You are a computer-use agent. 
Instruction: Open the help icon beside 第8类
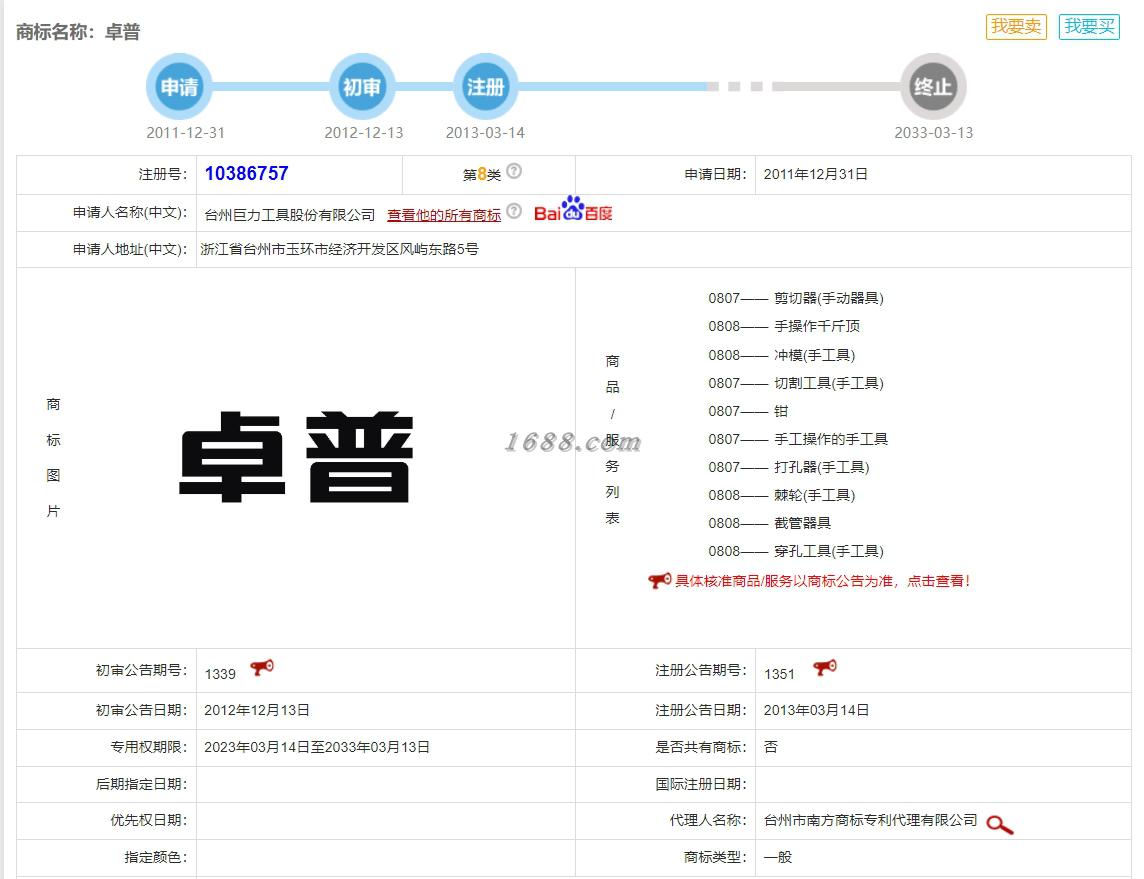click(x=514, y=171)
